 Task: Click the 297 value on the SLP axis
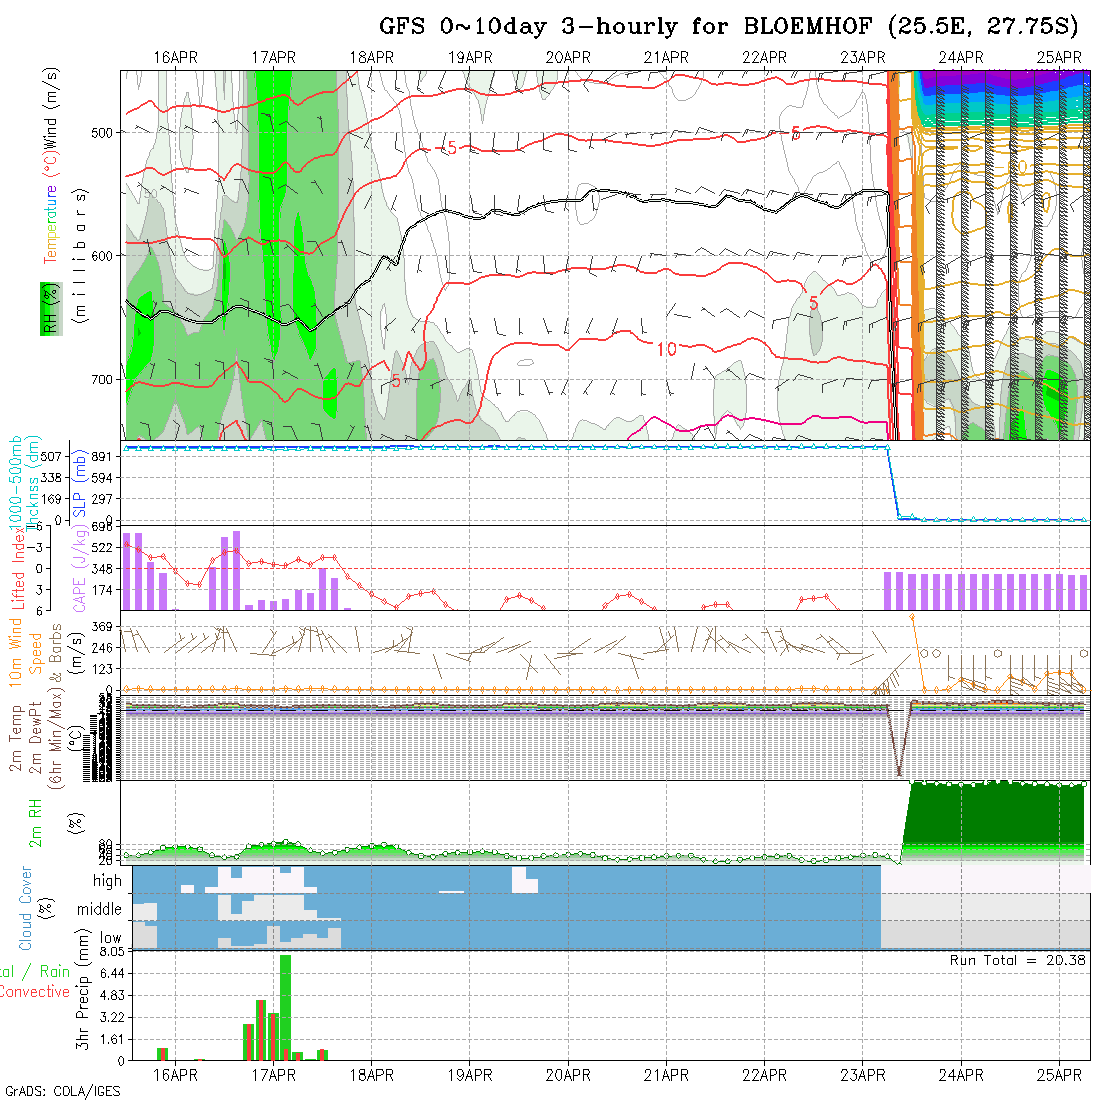102,499
